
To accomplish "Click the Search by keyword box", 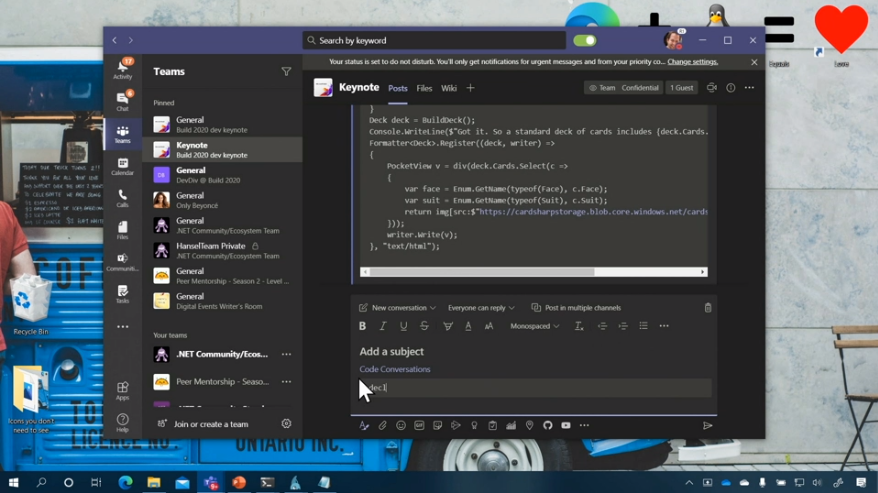I will click(x=435, y=40).
